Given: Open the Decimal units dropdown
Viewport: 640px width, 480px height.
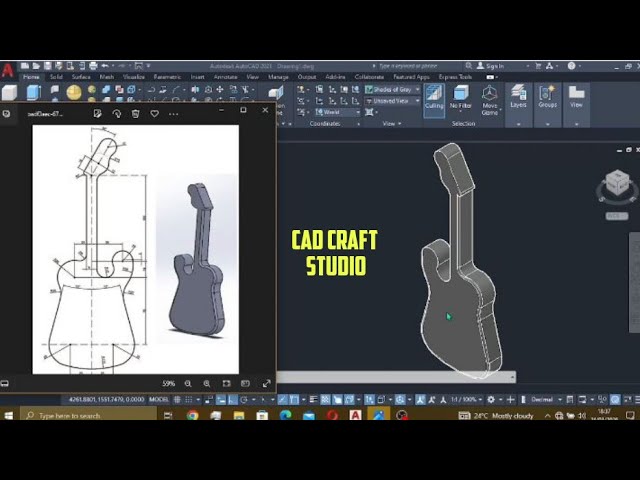Looking at the screenshot, I should [x=546, y=400].
